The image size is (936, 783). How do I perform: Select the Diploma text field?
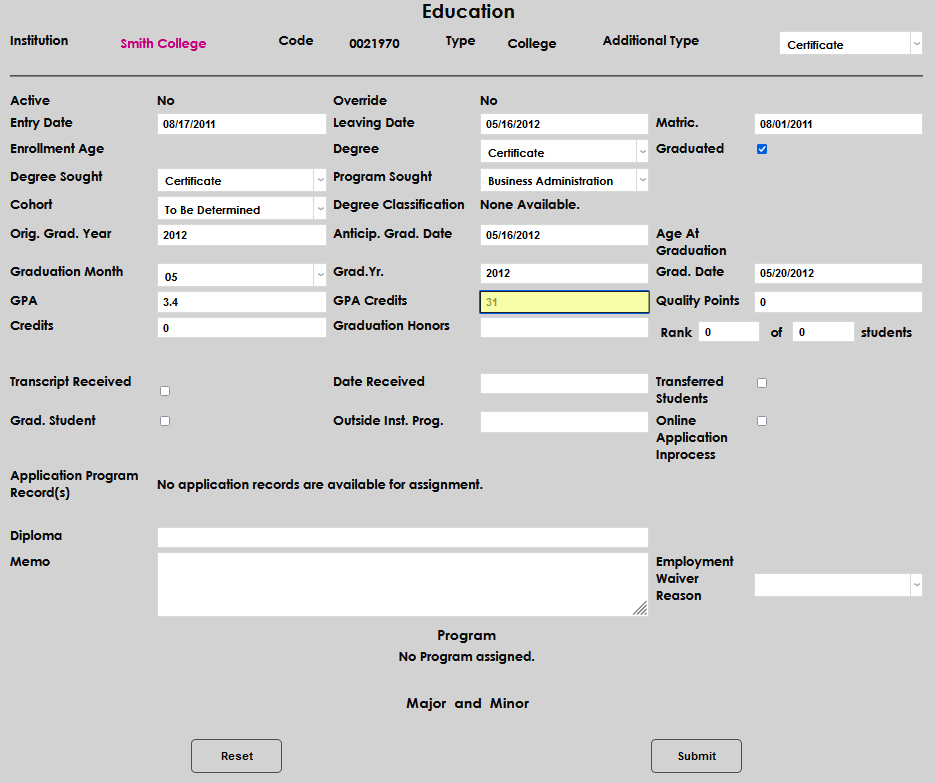pyautogui.click(x=402, y=537)
